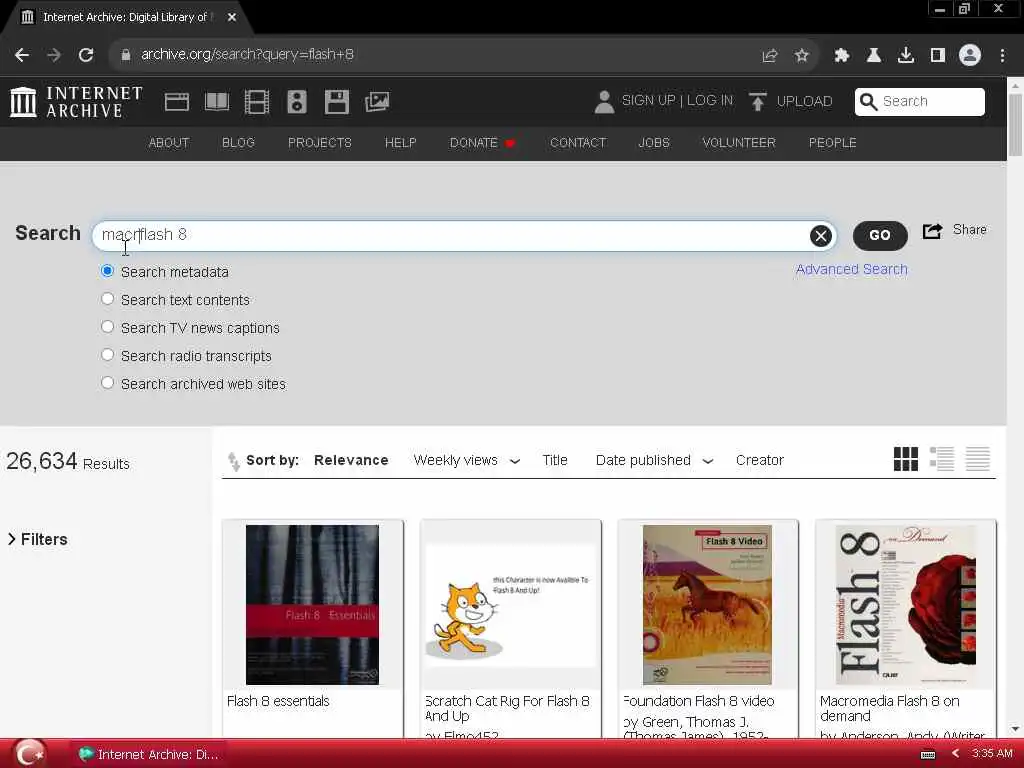Screen dimensions: 1024x768
Task: Open the Chrome three-dot menu
Action: (x=1002, y=56)
